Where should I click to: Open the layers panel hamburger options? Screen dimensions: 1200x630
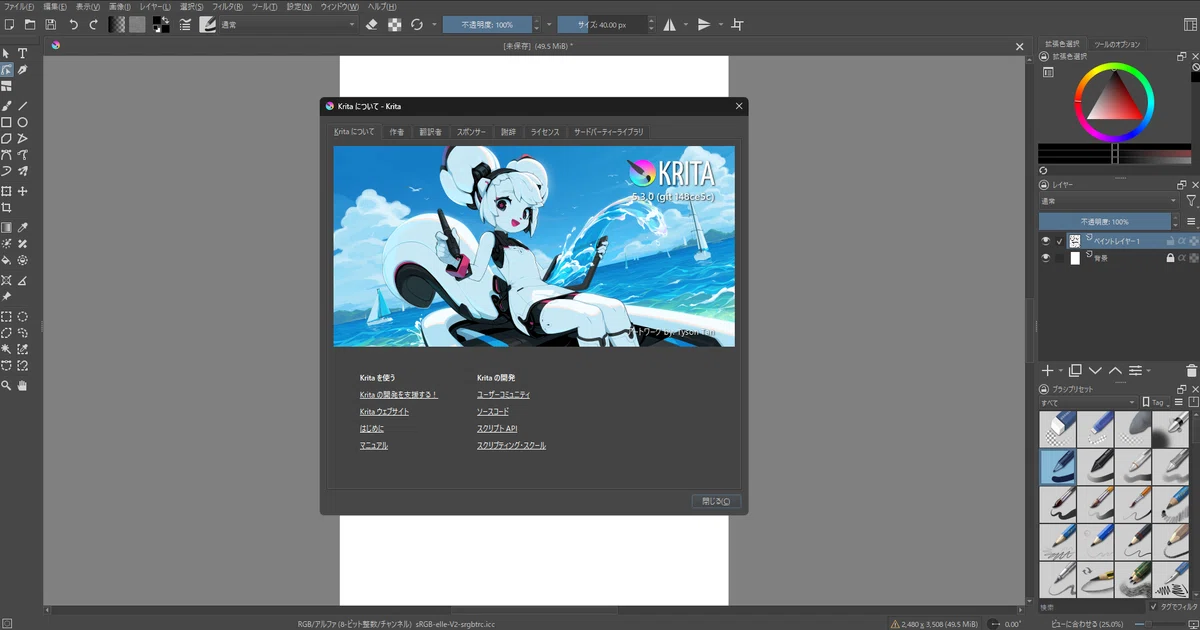[1190, 221]
